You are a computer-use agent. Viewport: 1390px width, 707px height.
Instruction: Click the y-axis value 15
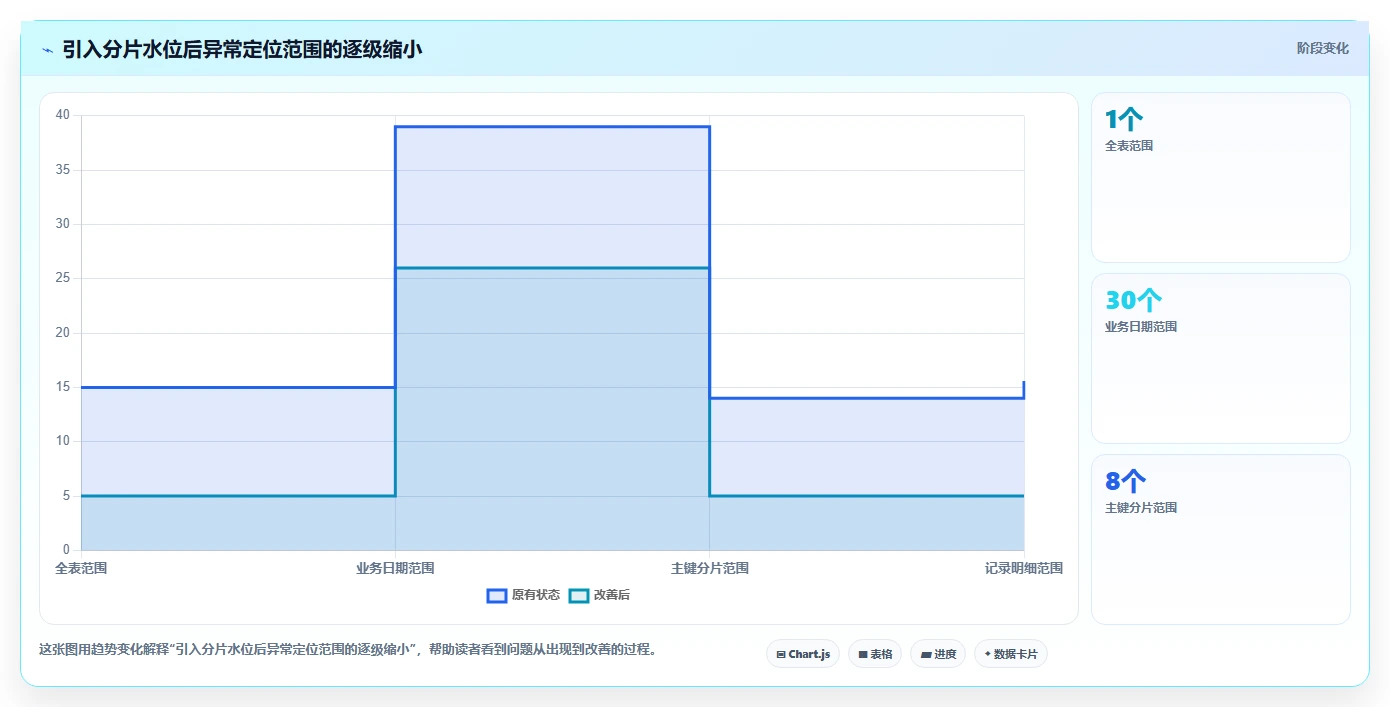click(63, 387)
